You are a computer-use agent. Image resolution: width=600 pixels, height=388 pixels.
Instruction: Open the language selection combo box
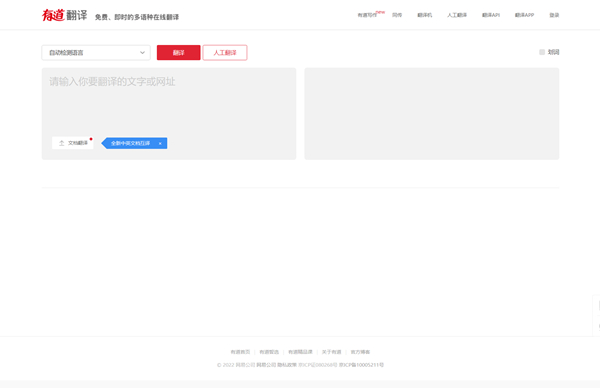click(x=96, y=53)
